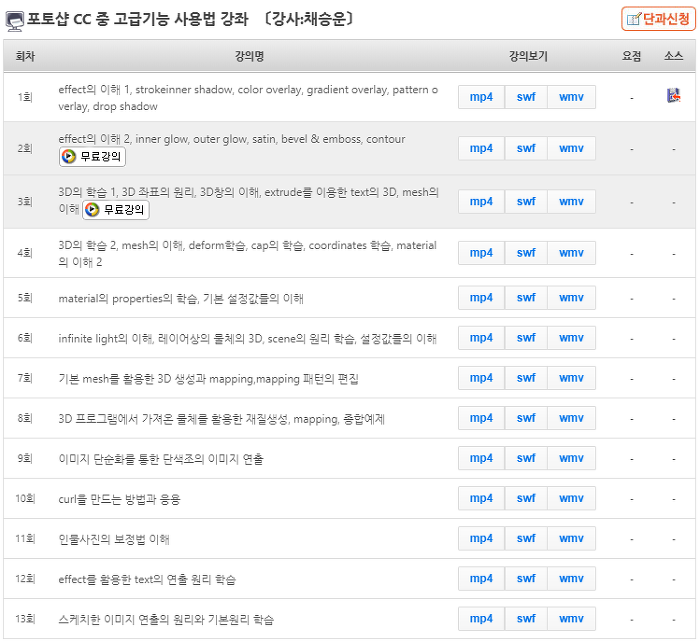Click the 회차 column header
Screen dimensions: 700x642
coord(25,56)
